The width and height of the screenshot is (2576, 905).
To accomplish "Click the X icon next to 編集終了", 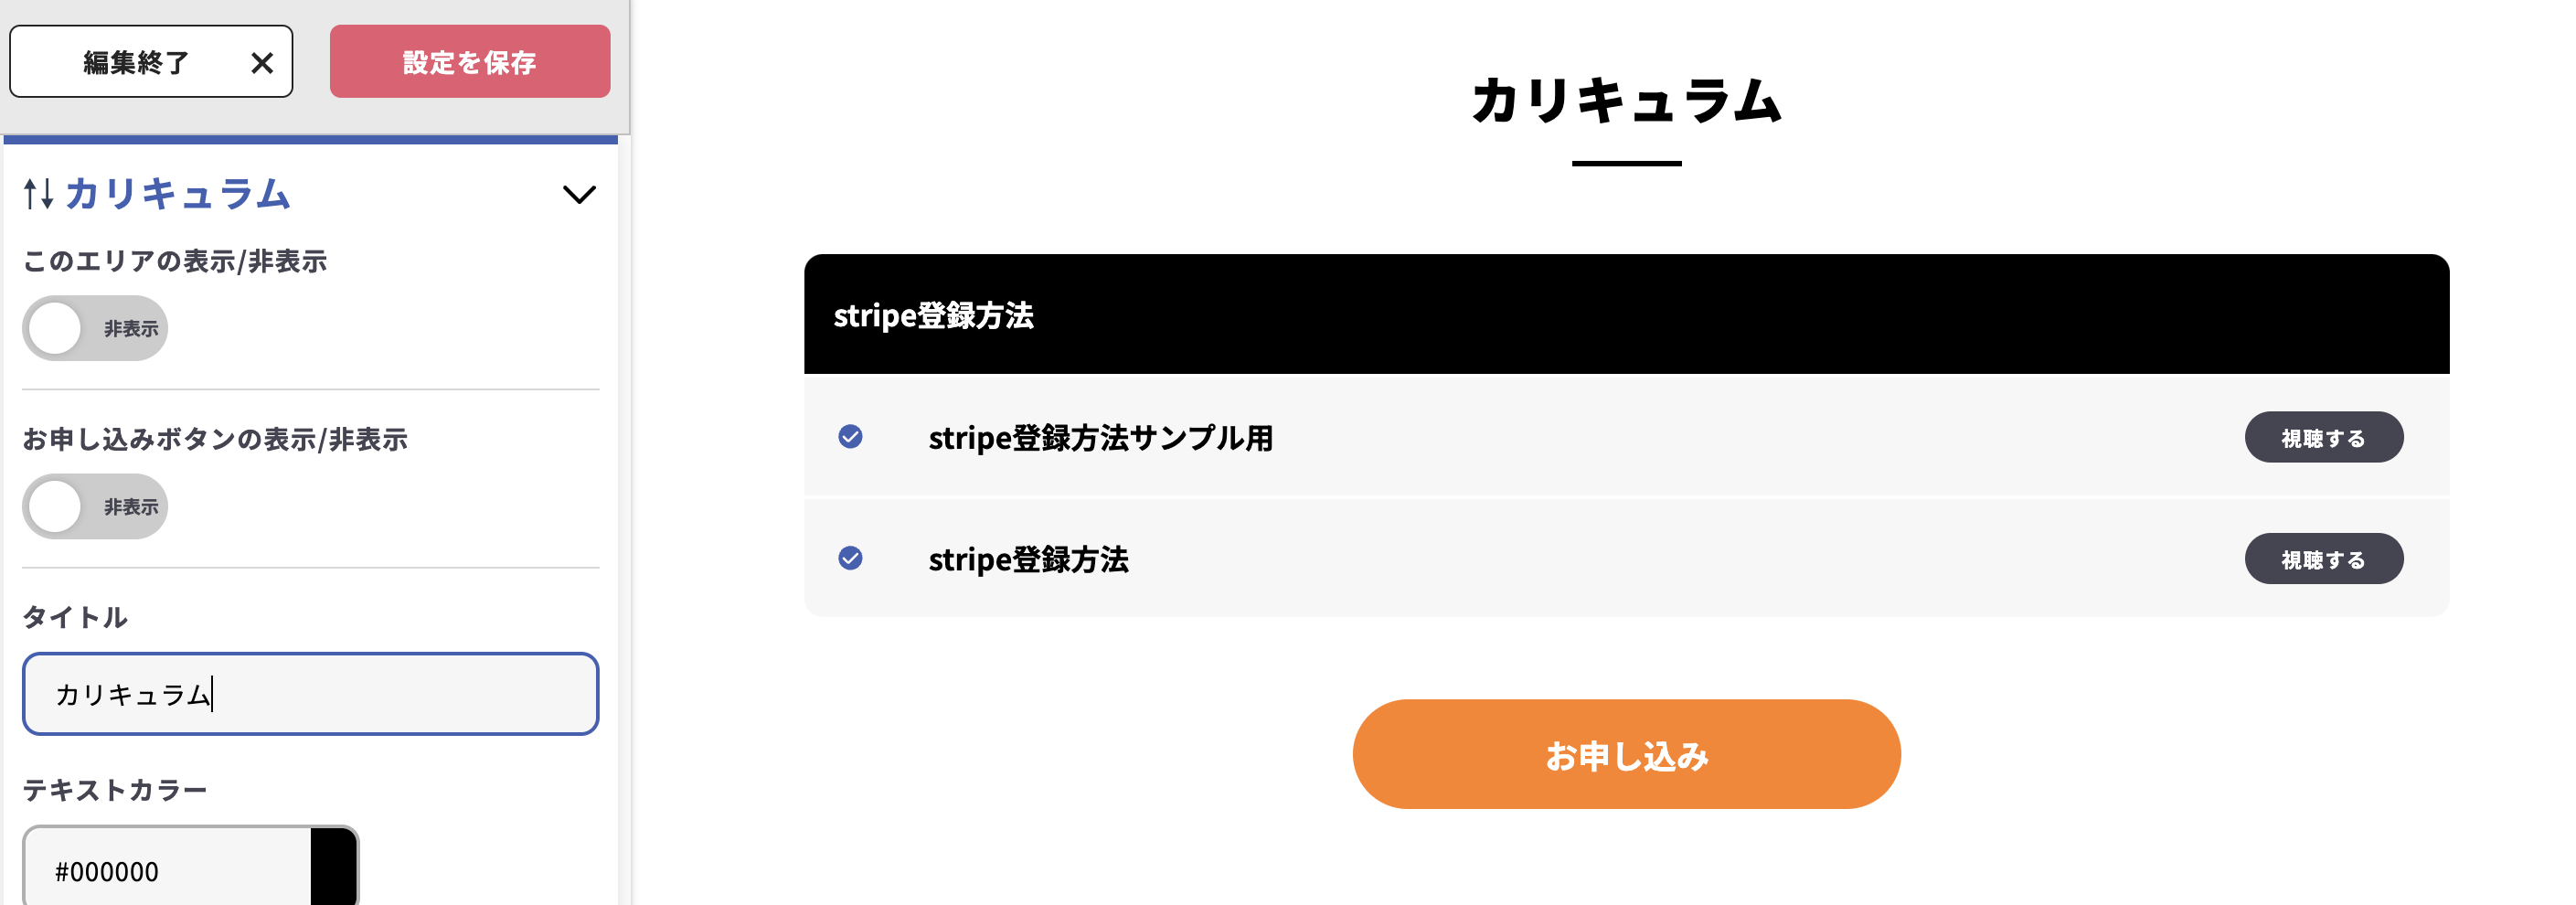I will point(262,62).
